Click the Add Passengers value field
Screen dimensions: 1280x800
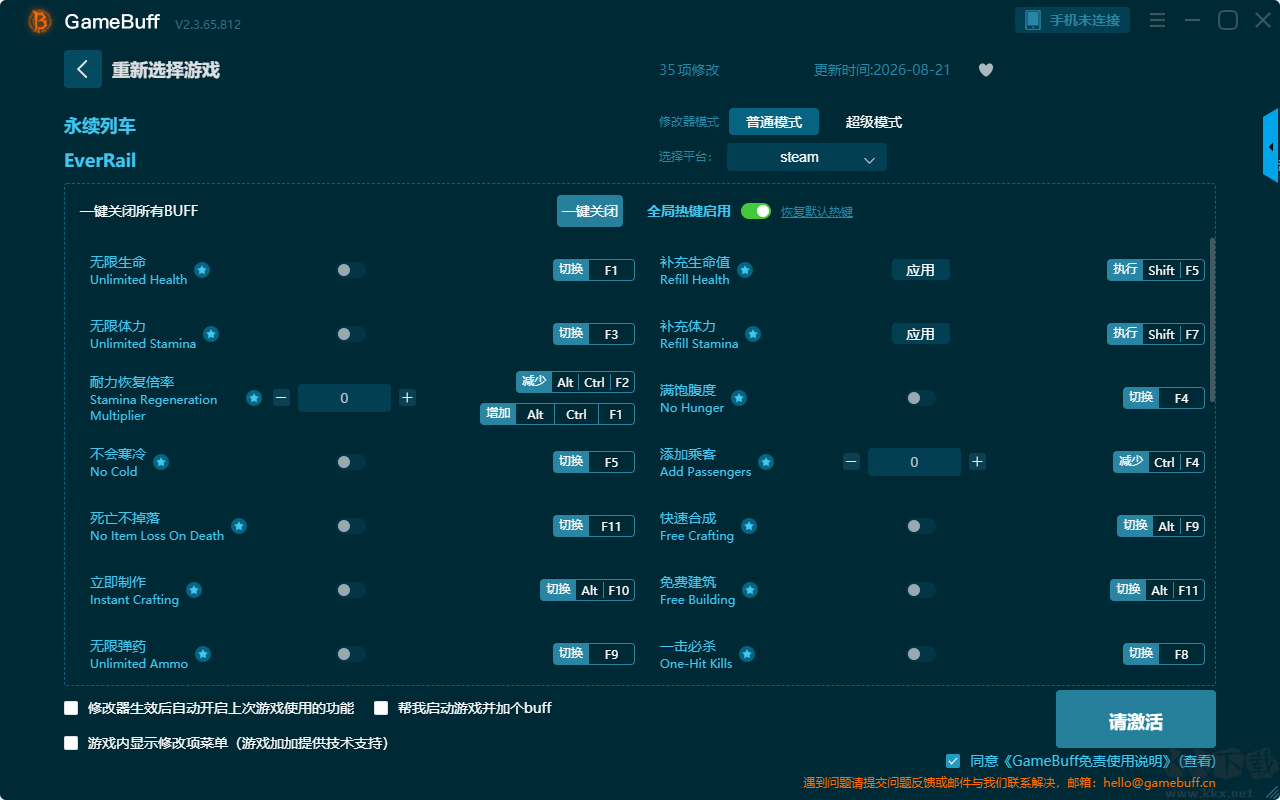pos(914,462)
